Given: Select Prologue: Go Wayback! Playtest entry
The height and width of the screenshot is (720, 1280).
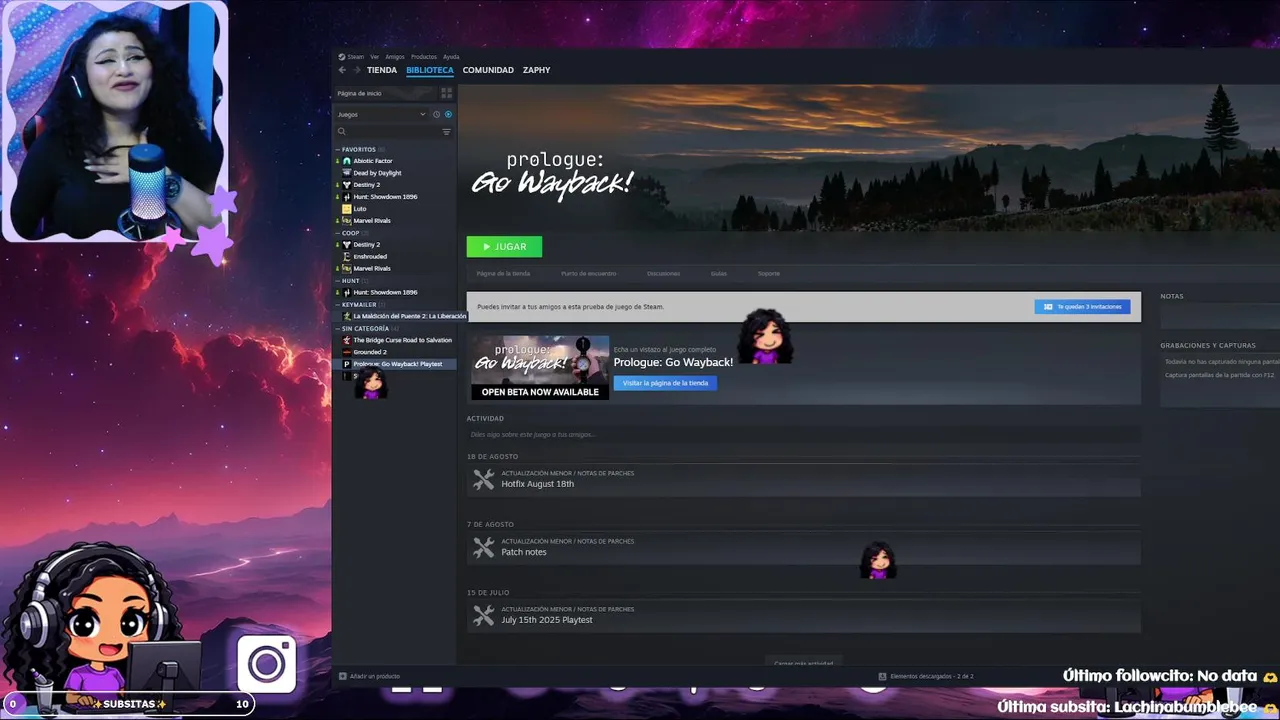Looking at the screenshot, I should [397, 364].
